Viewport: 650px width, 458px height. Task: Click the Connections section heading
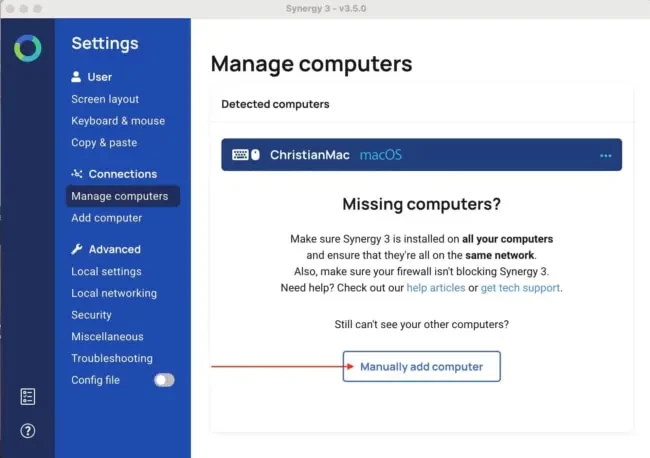[123, 174]
